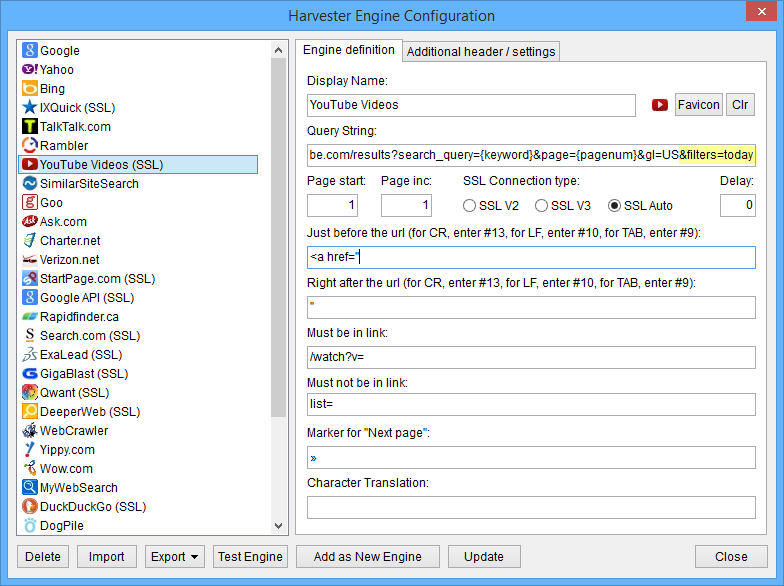This screenshot has height=586, width=784.
Task: Click the StartPage.com icon
Action: (x=30, y=278)
